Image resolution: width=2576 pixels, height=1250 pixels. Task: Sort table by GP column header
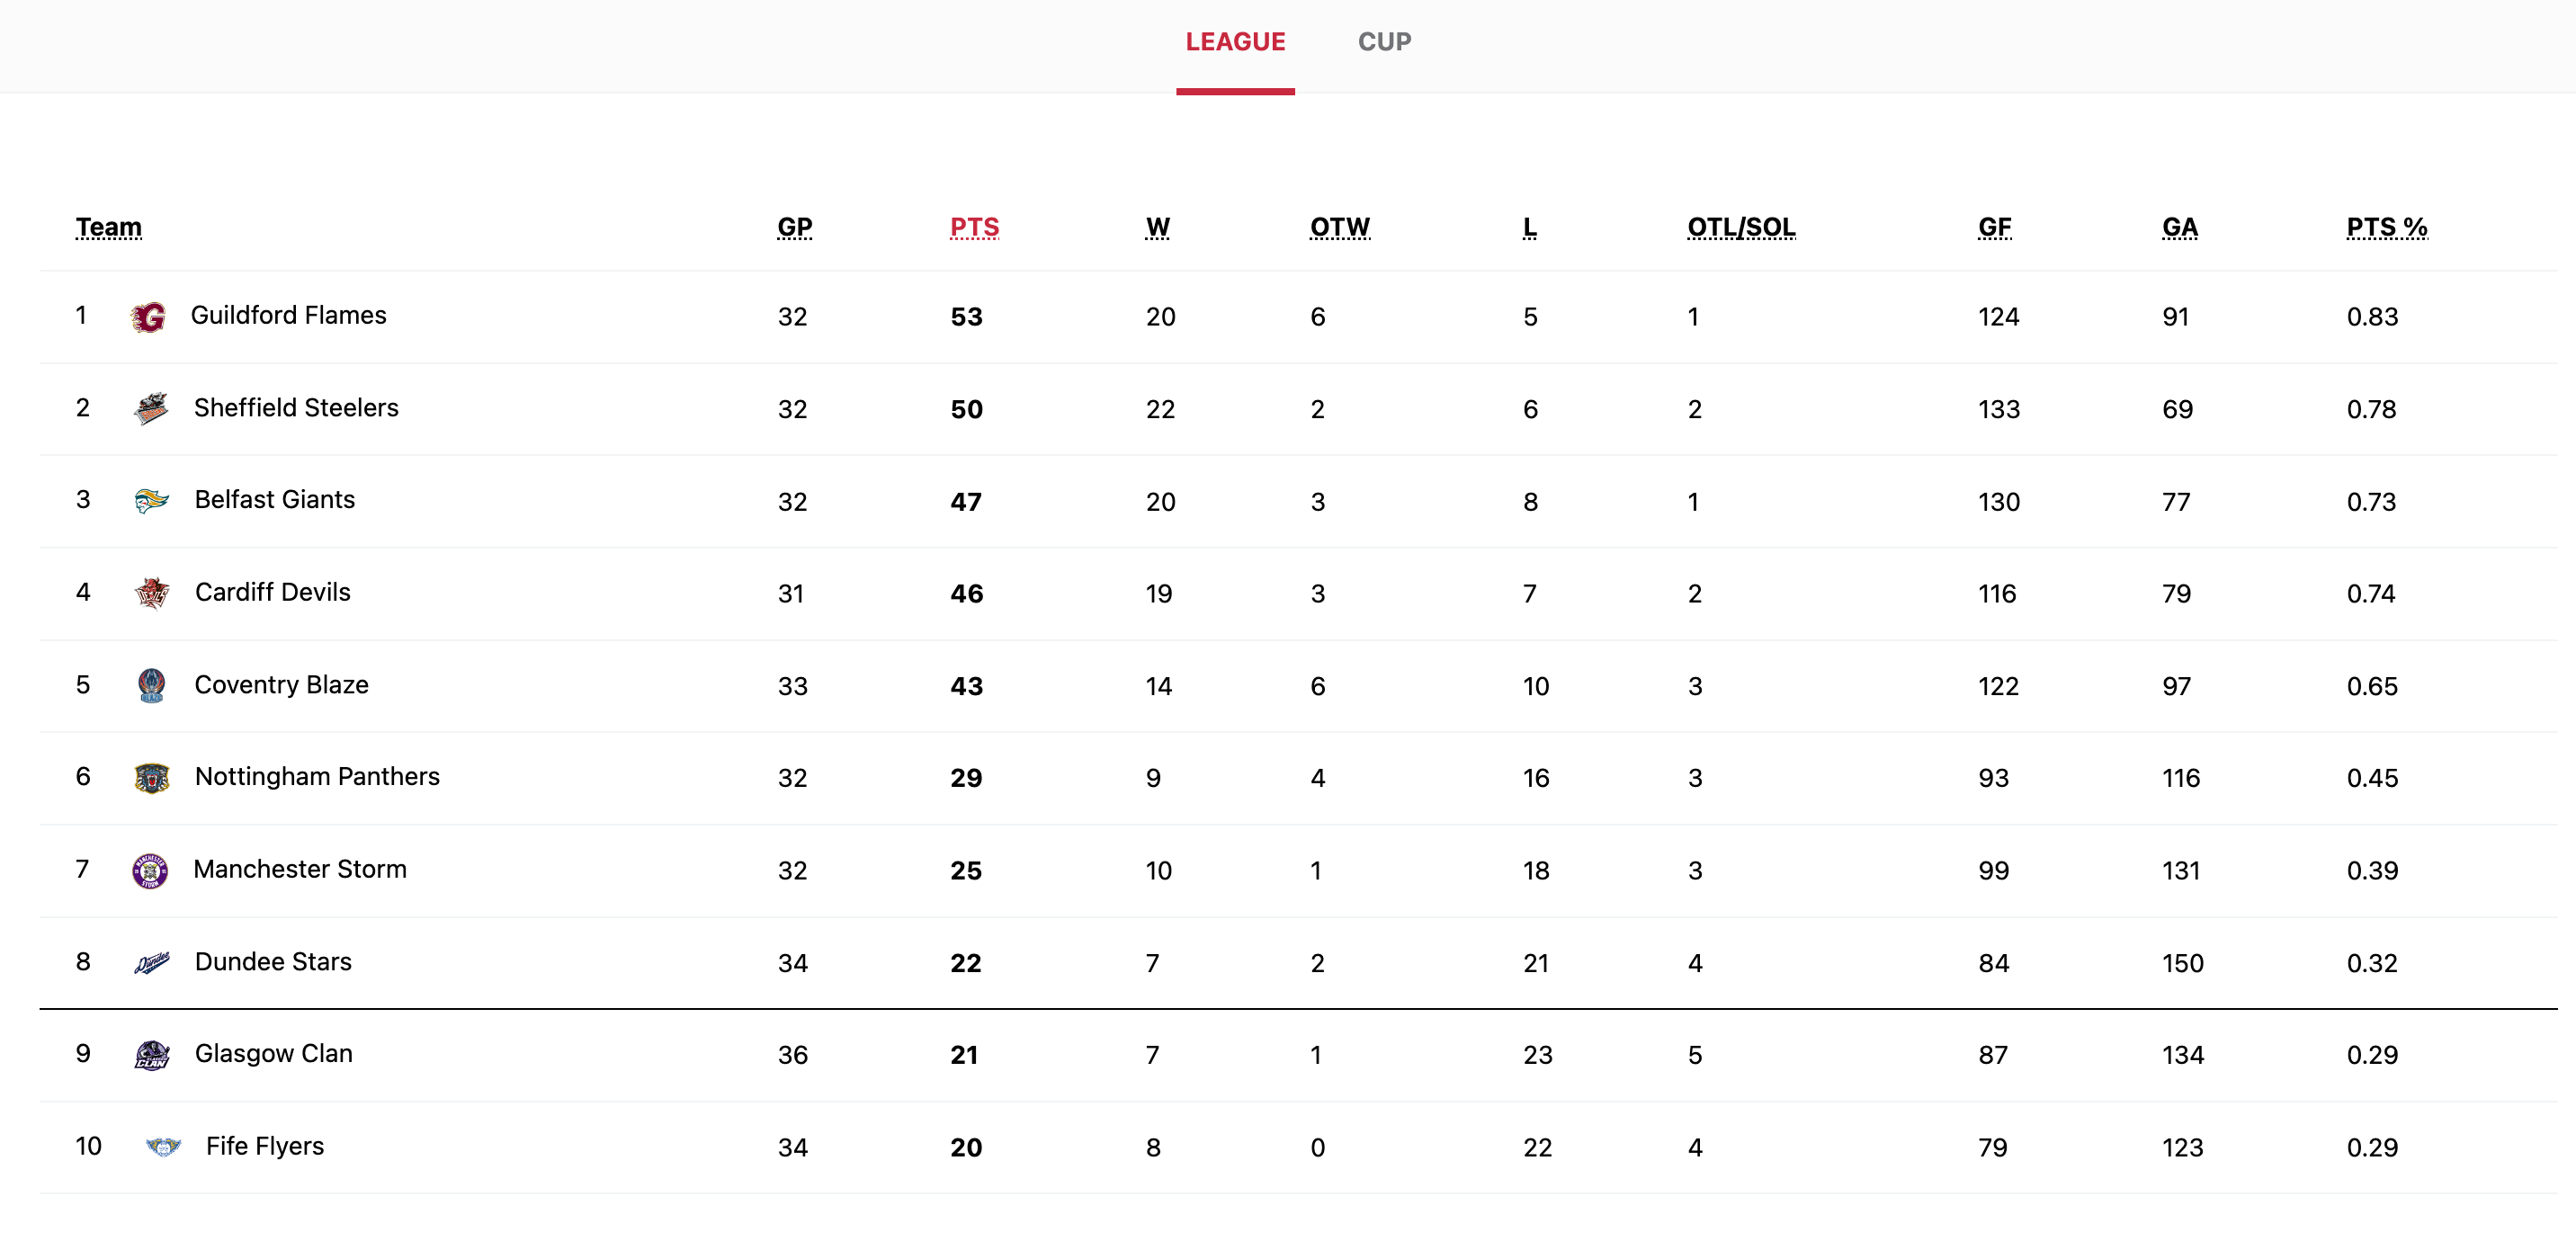795,228
